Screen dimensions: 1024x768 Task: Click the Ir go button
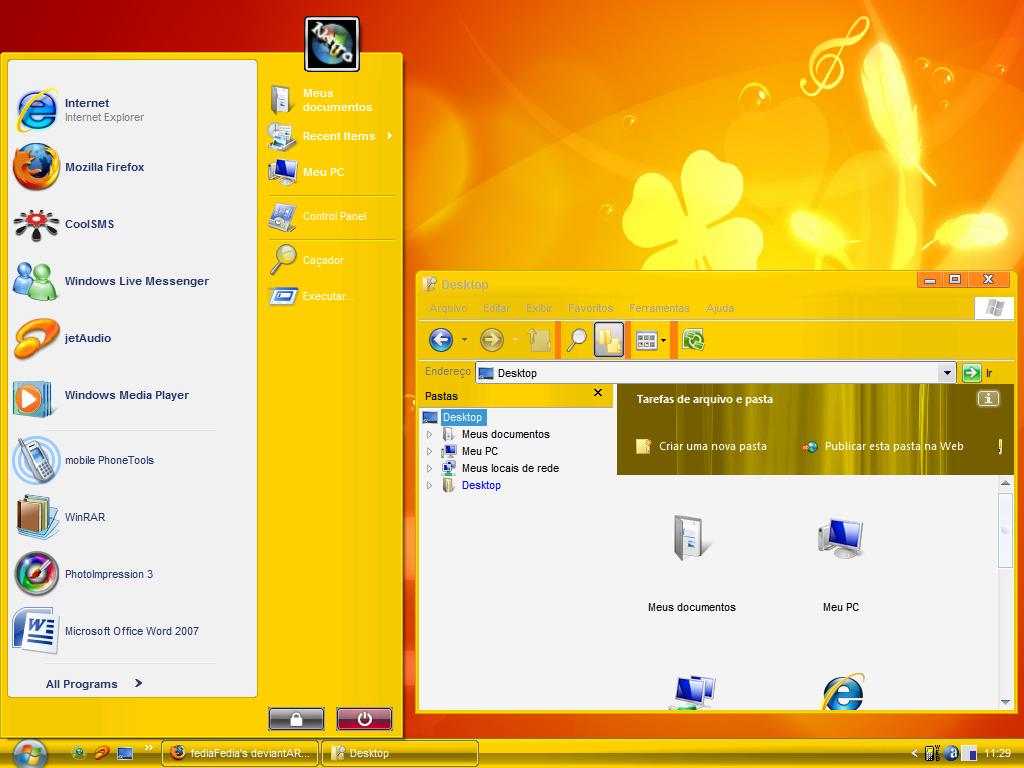(978, 373)
